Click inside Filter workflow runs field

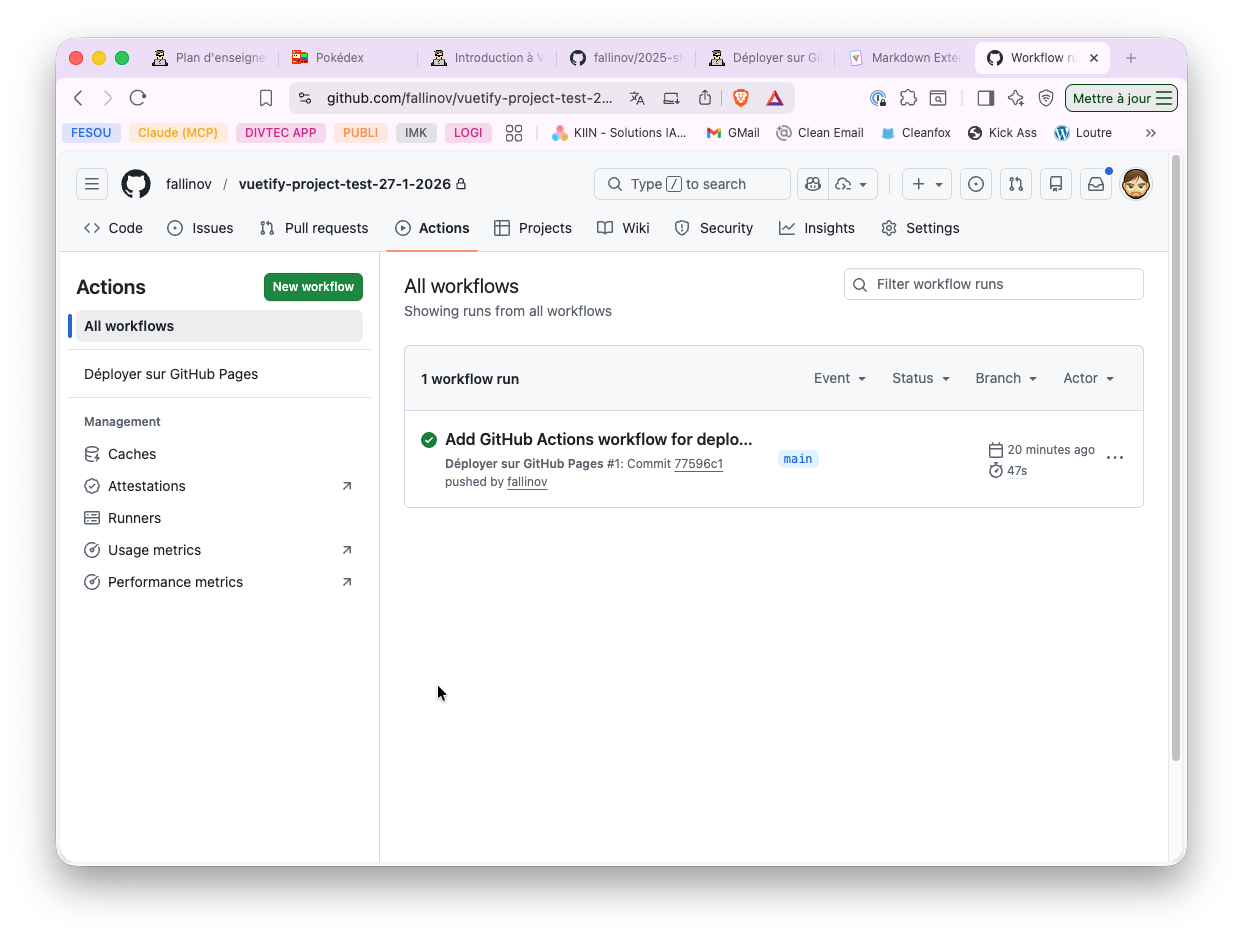click(993, 284)
